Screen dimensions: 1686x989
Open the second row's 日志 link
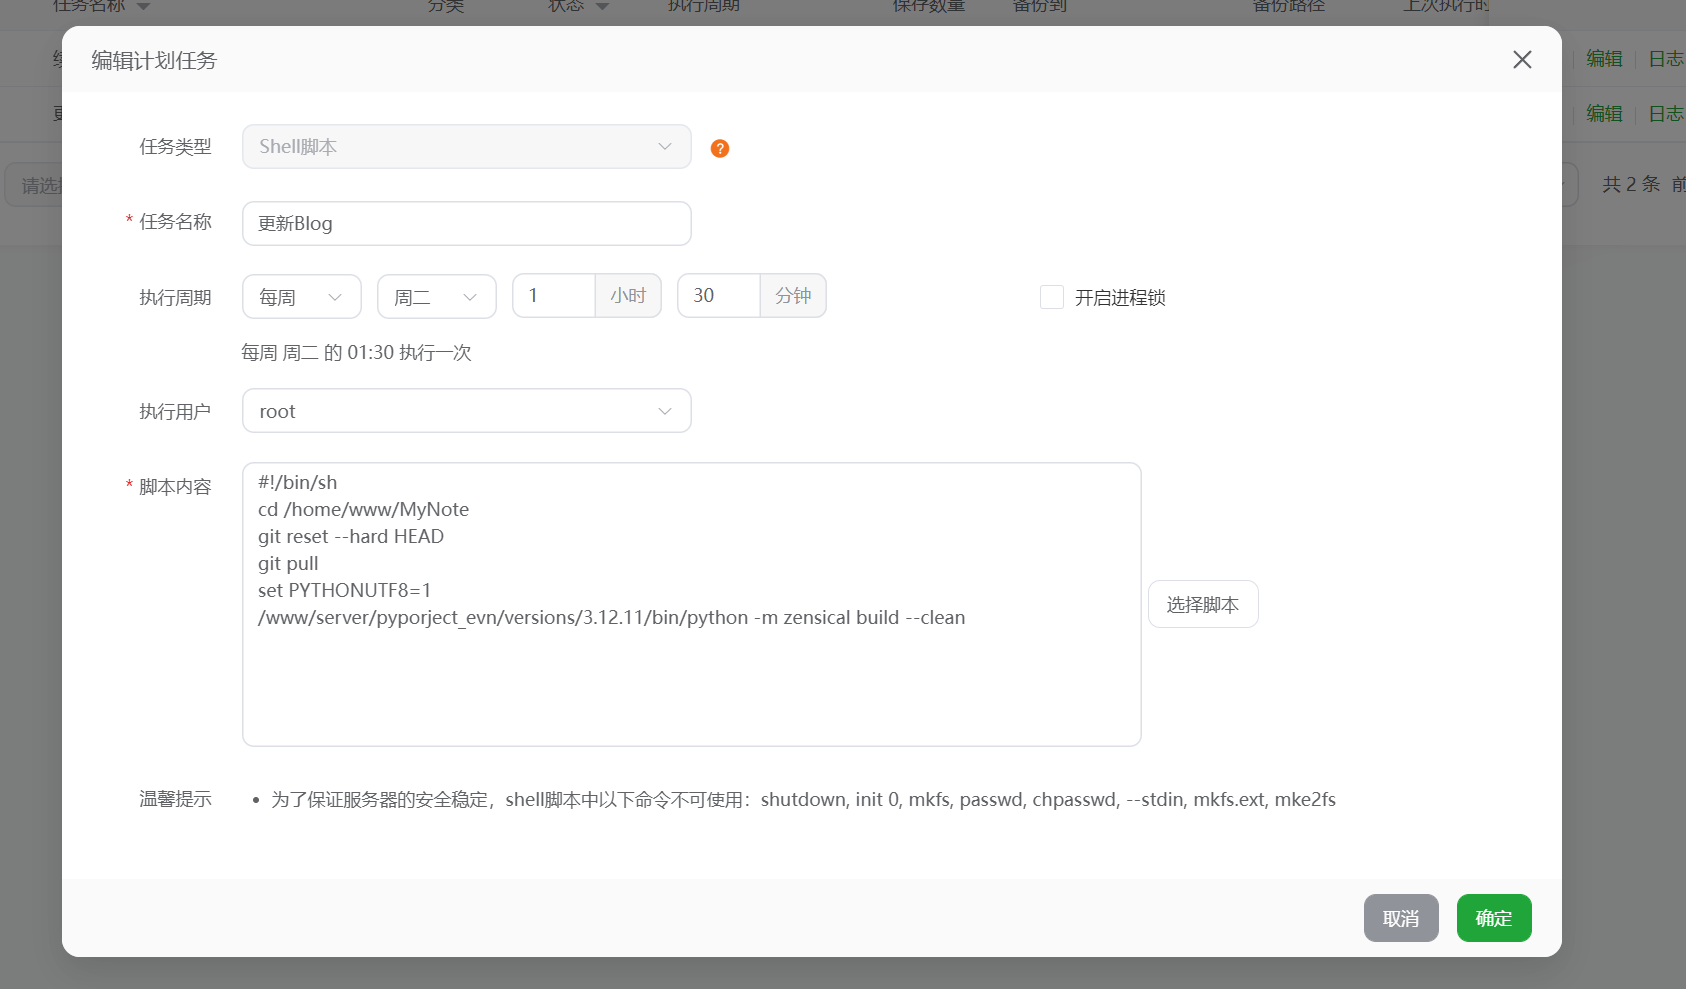[x=1665, y=114]
